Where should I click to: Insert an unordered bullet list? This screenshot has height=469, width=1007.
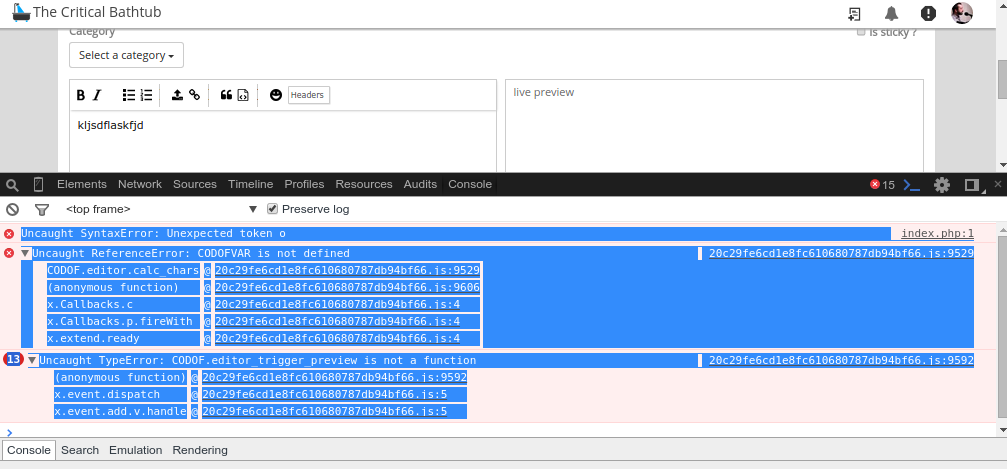click(x=129, y=95)
